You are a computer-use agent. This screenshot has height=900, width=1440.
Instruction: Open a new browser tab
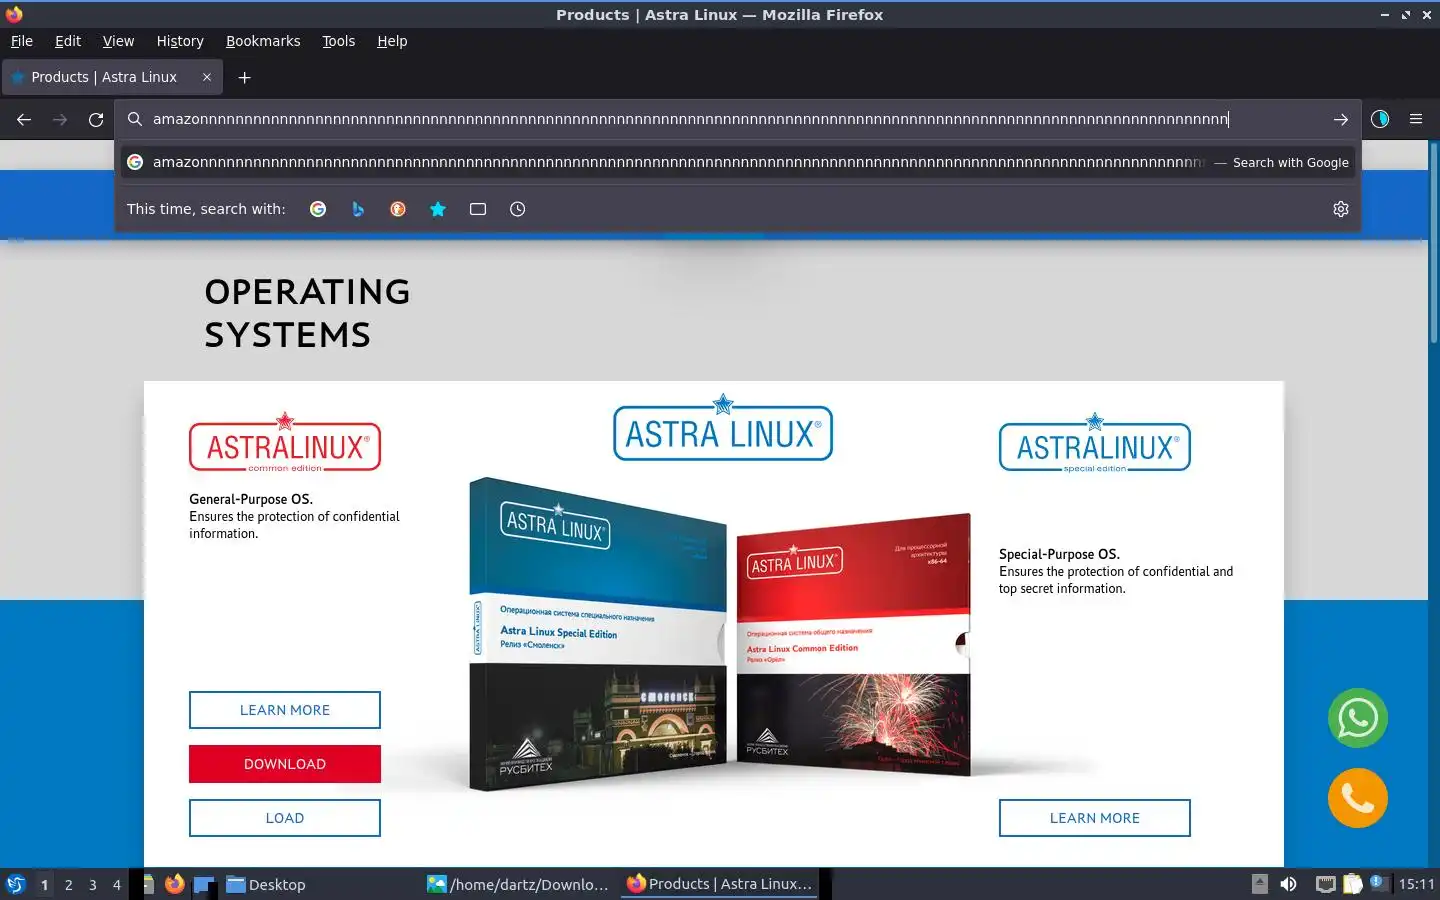tap(244, 77)
